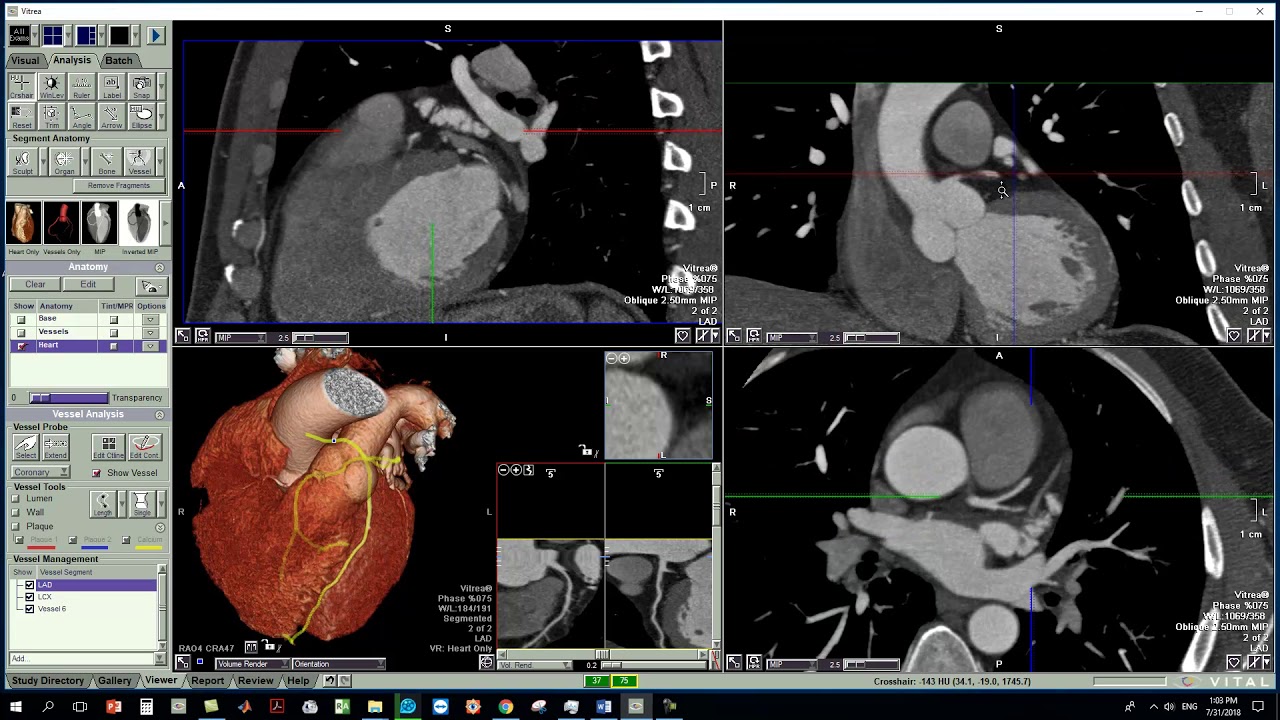Select the Arrow annotation tool
This screenshot has height=720, width=1280.
coord(111,116)
